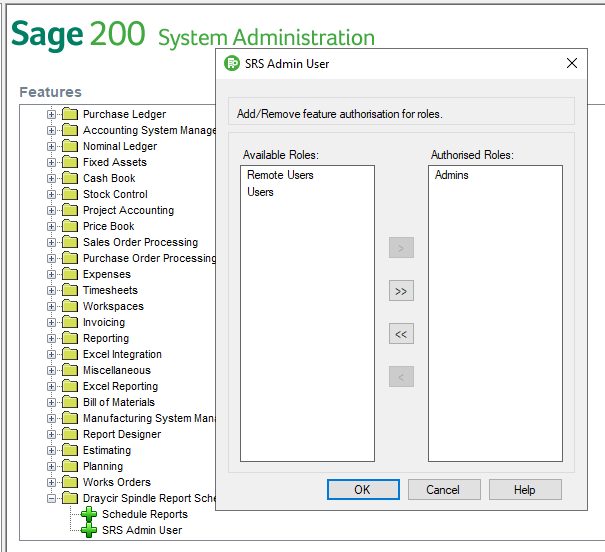Click the Excel Integration folder icon
The height and width of the screenshot is (552, 605).
(70, 354)
